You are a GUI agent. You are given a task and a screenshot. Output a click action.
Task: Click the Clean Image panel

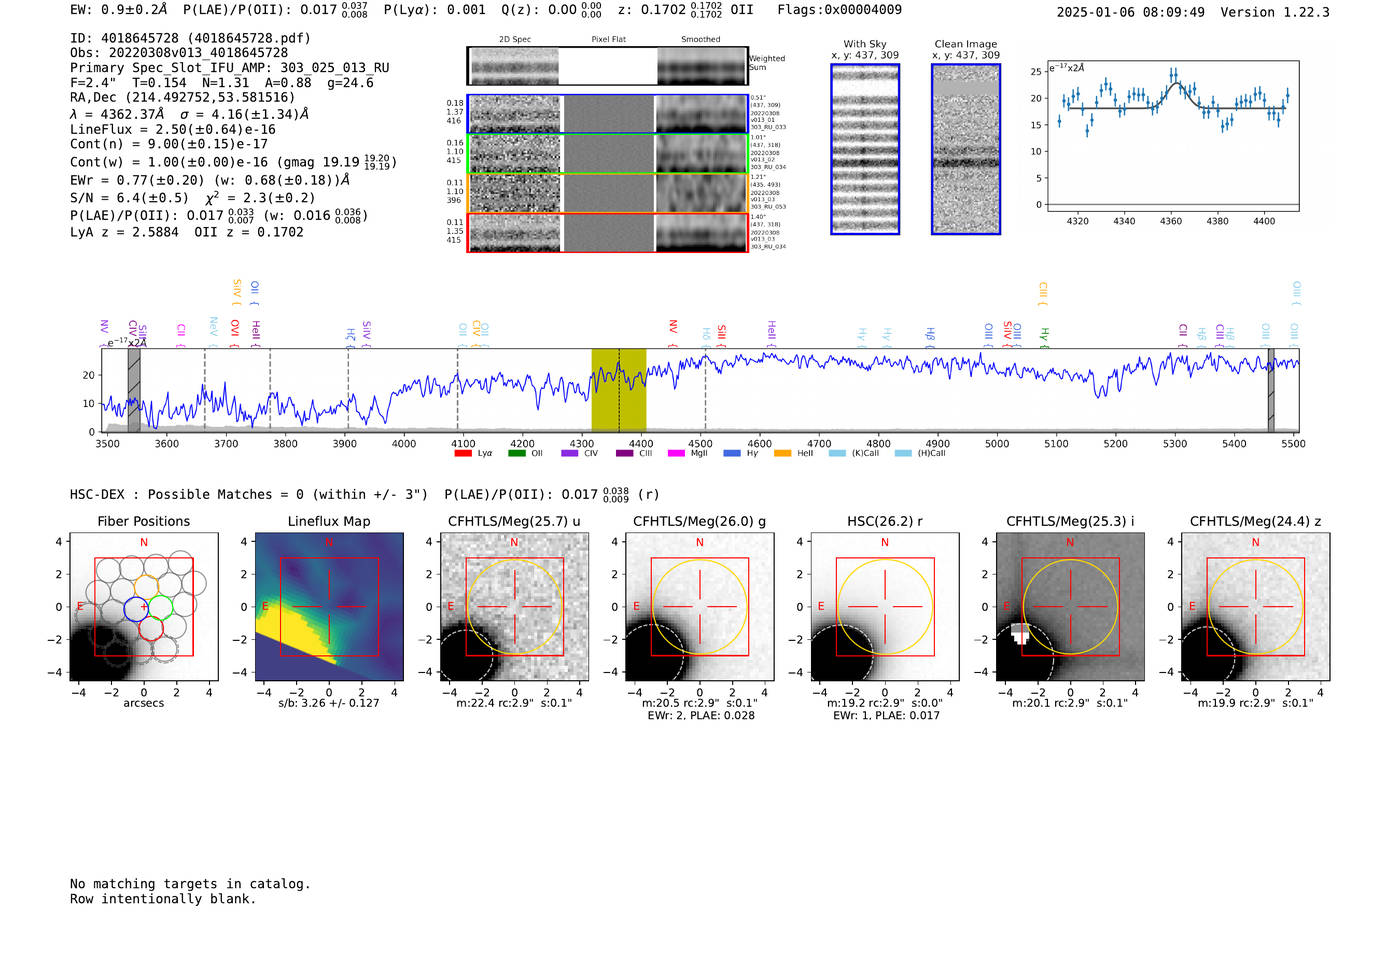[x=966, y=150]
